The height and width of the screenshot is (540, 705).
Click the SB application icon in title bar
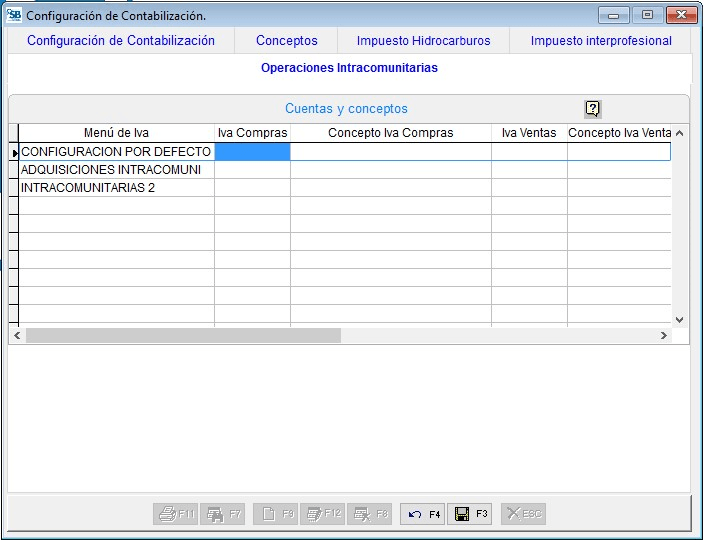[x=13, y=15]
